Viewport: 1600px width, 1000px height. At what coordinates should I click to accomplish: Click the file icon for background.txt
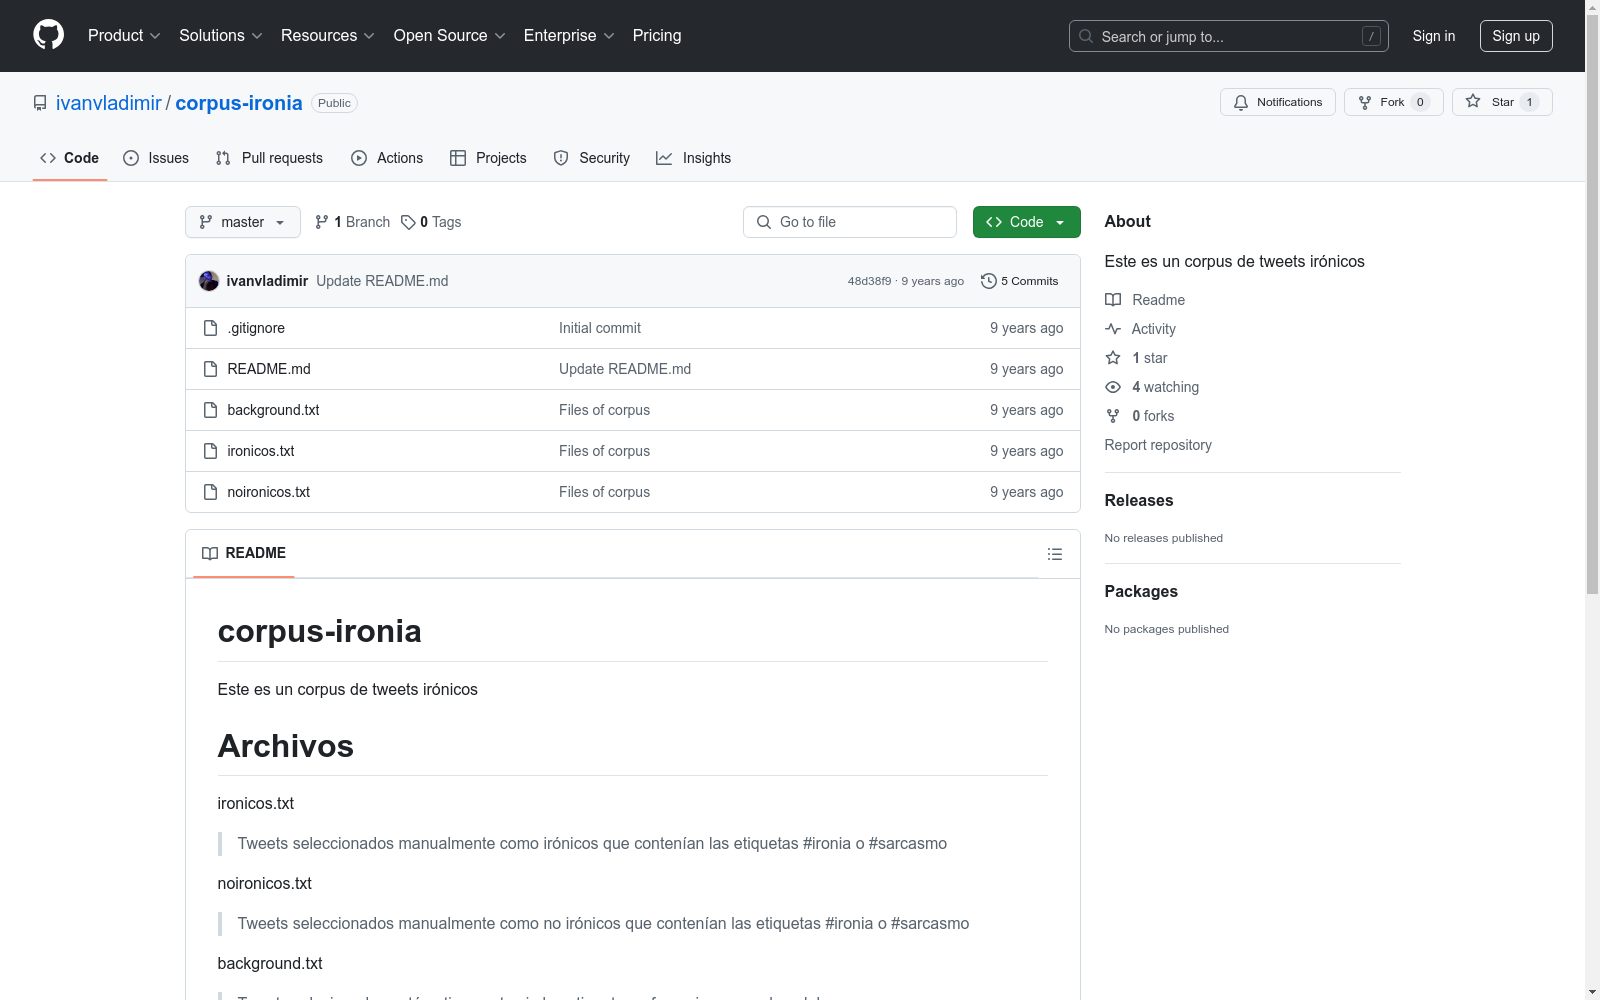coord(210,410)
